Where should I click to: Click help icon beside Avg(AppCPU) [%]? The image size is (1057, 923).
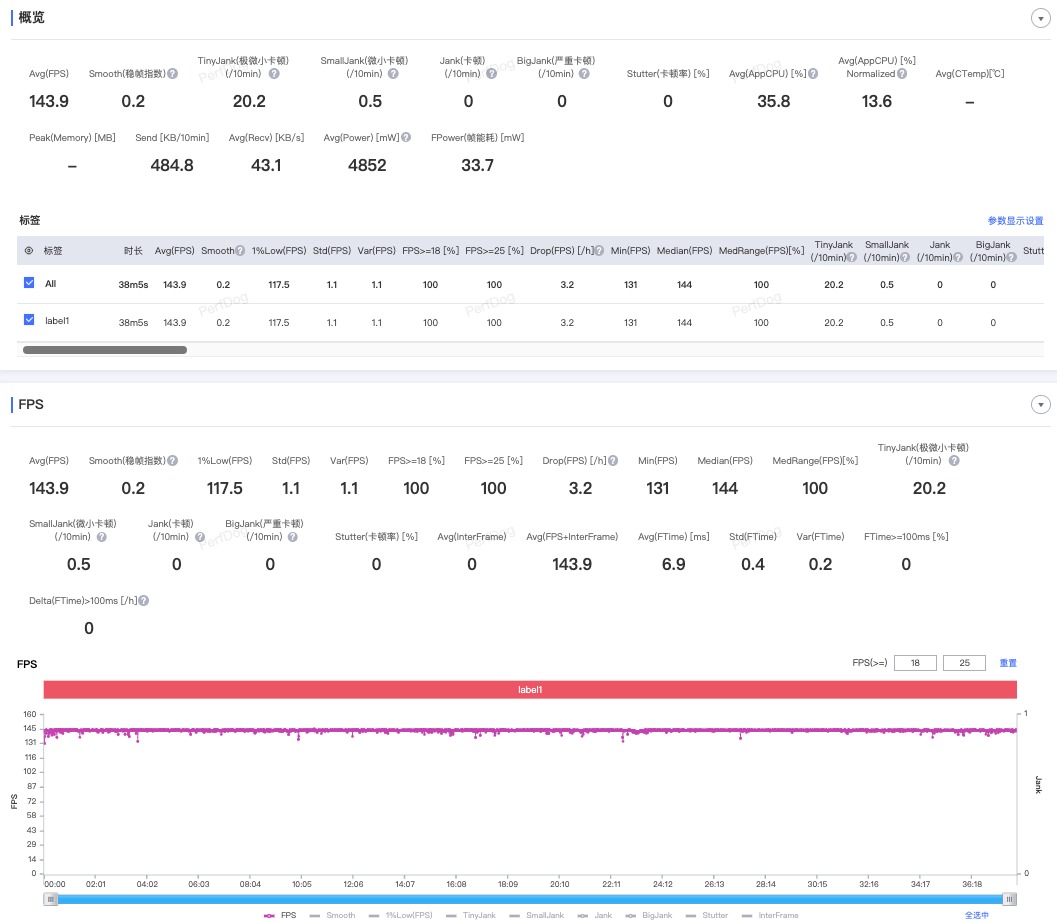click(x=813, y=73)
